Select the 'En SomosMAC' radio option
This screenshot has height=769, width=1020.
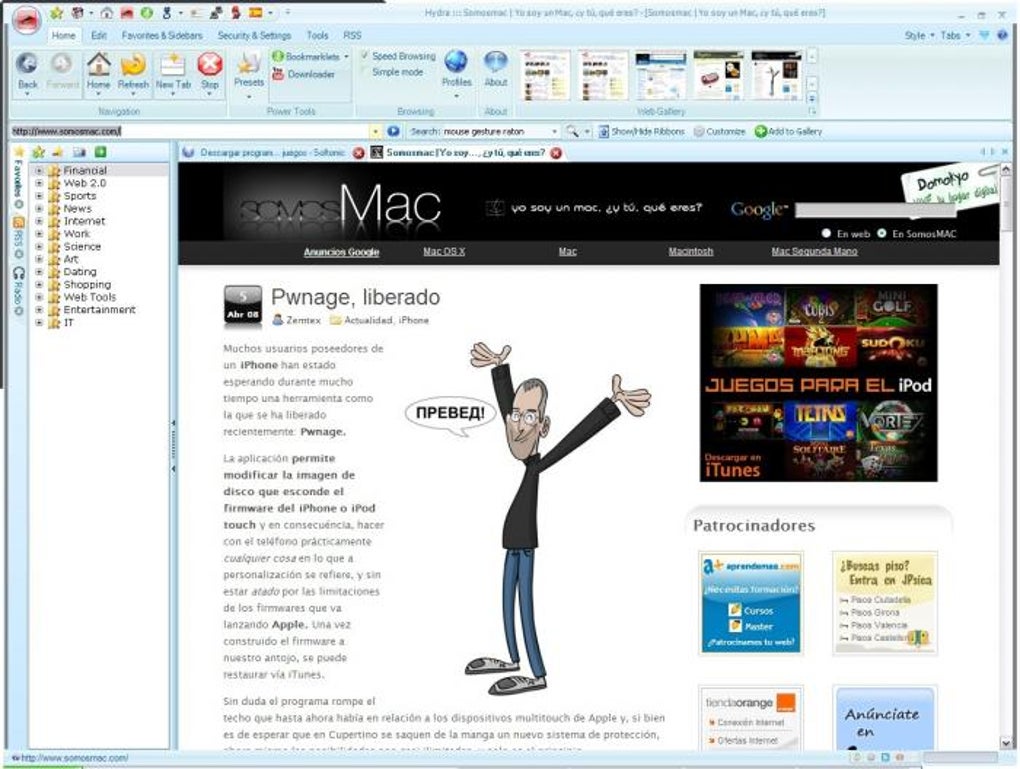click(x=881, y=233)
